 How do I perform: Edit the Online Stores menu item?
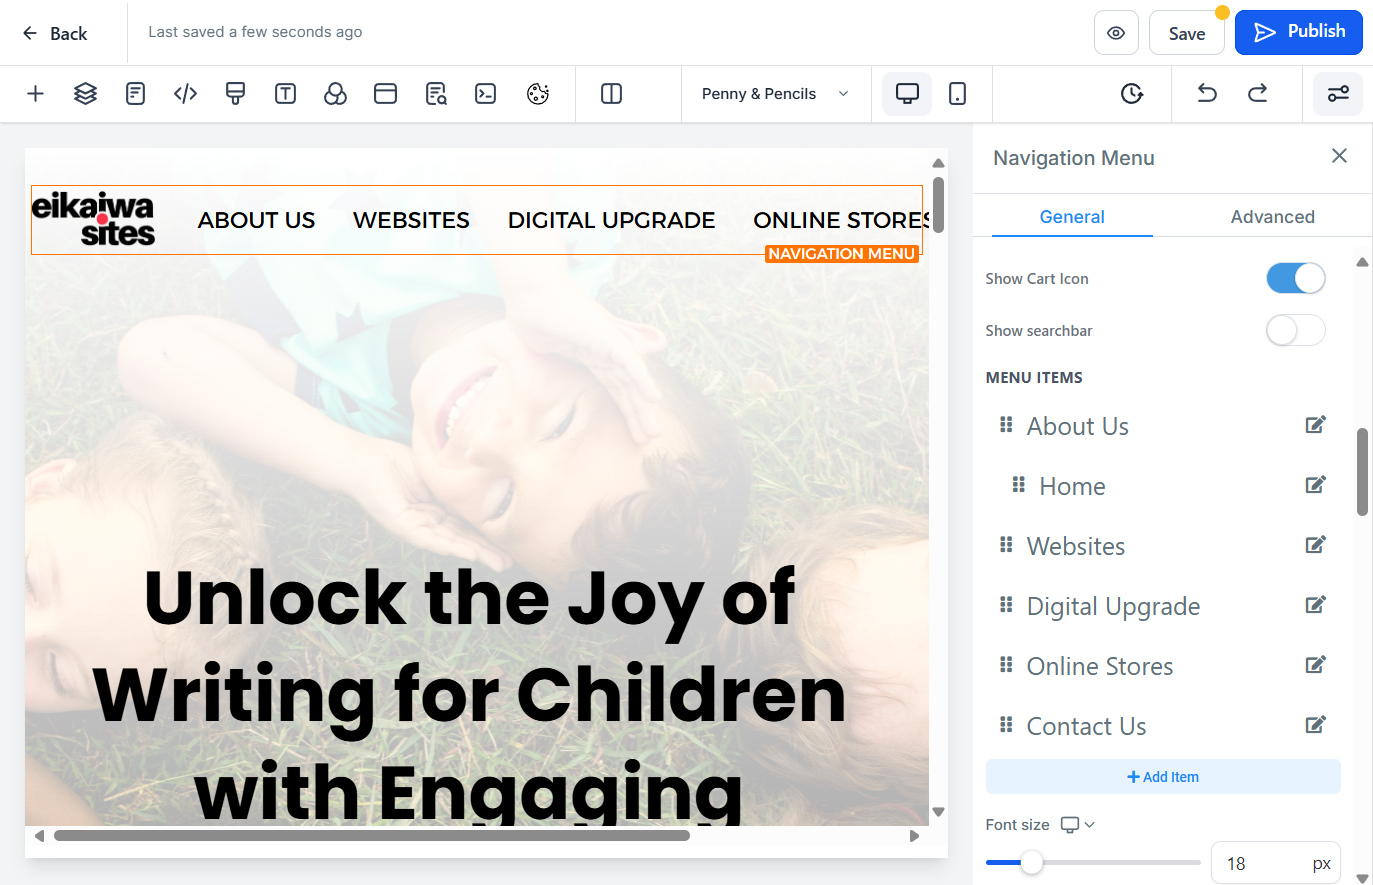tap(1315, 665)
